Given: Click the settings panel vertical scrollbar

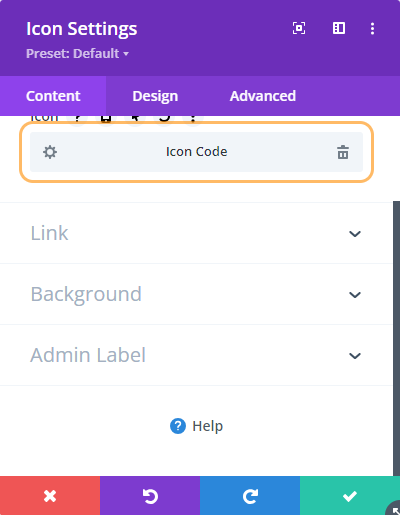Looking at the screenshot, I should (396, 338).
